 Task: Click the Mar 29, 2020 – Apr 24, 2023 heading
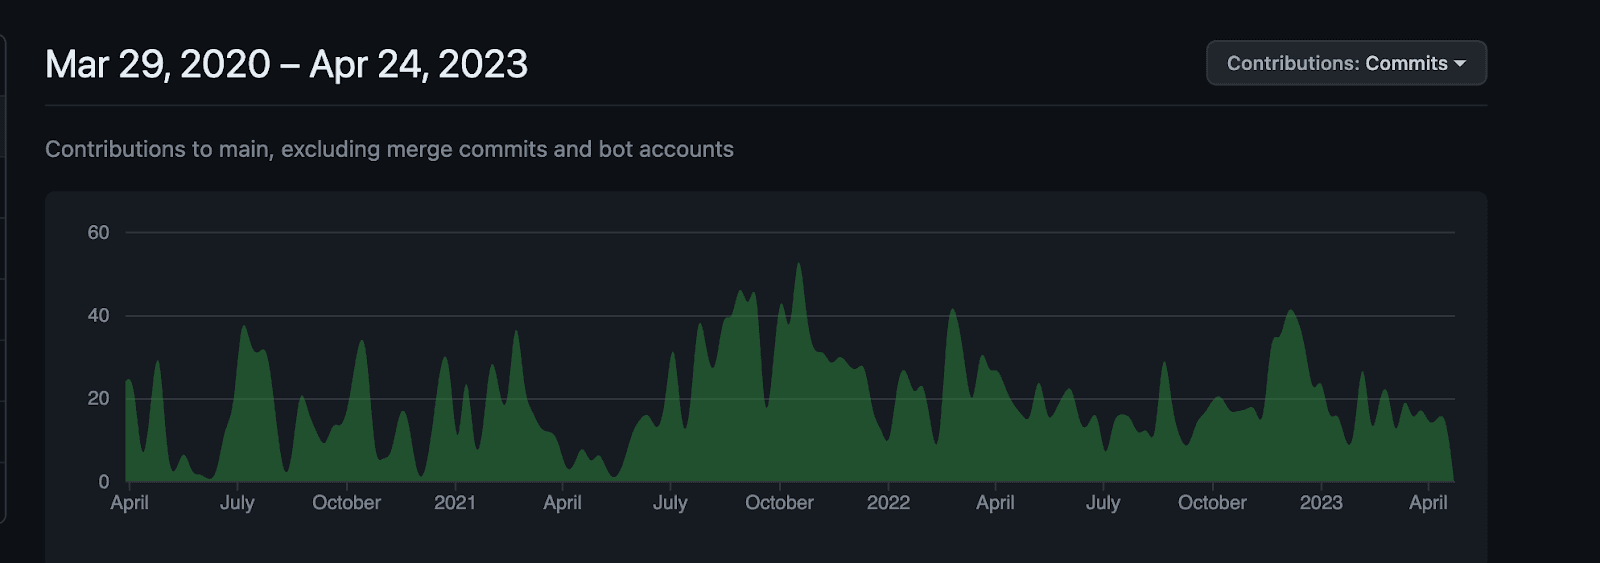coord(286,64)
